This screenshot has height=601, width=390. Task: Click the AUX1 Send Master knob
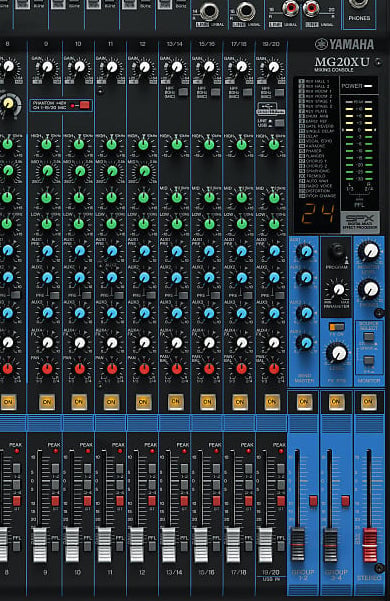(305, 251)
